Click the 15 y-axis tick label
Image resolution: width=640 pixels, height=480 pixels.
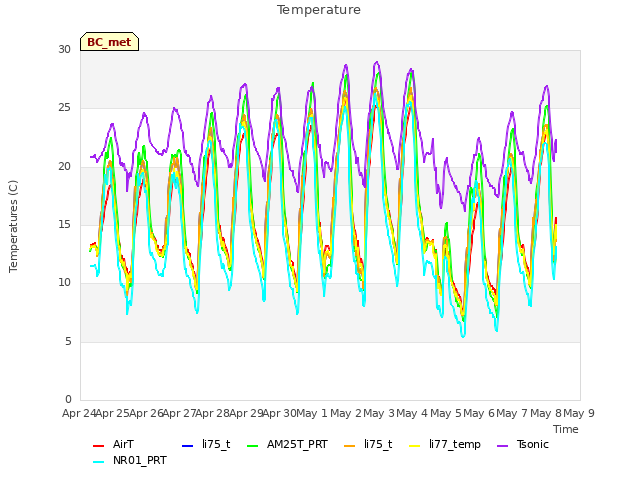tap(64, 224)
